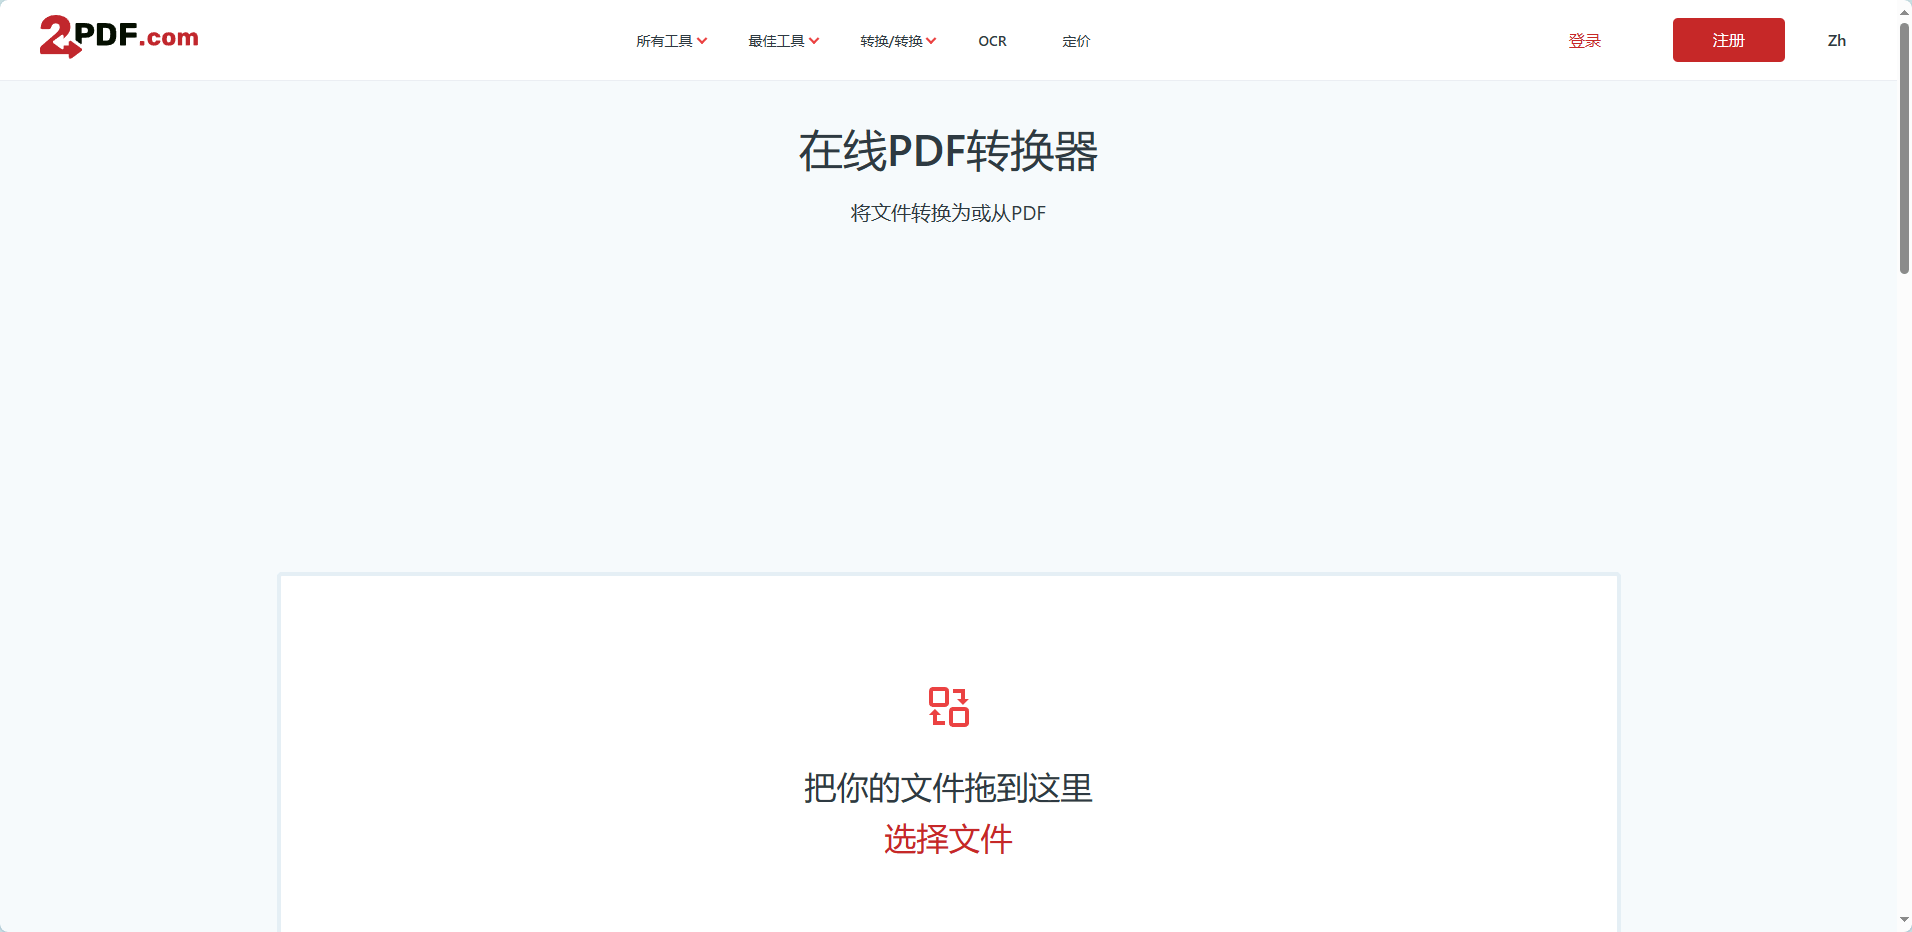Select 选择文件 to choose a file
This screenshot has width=1912, height=932.
(947, 840)
